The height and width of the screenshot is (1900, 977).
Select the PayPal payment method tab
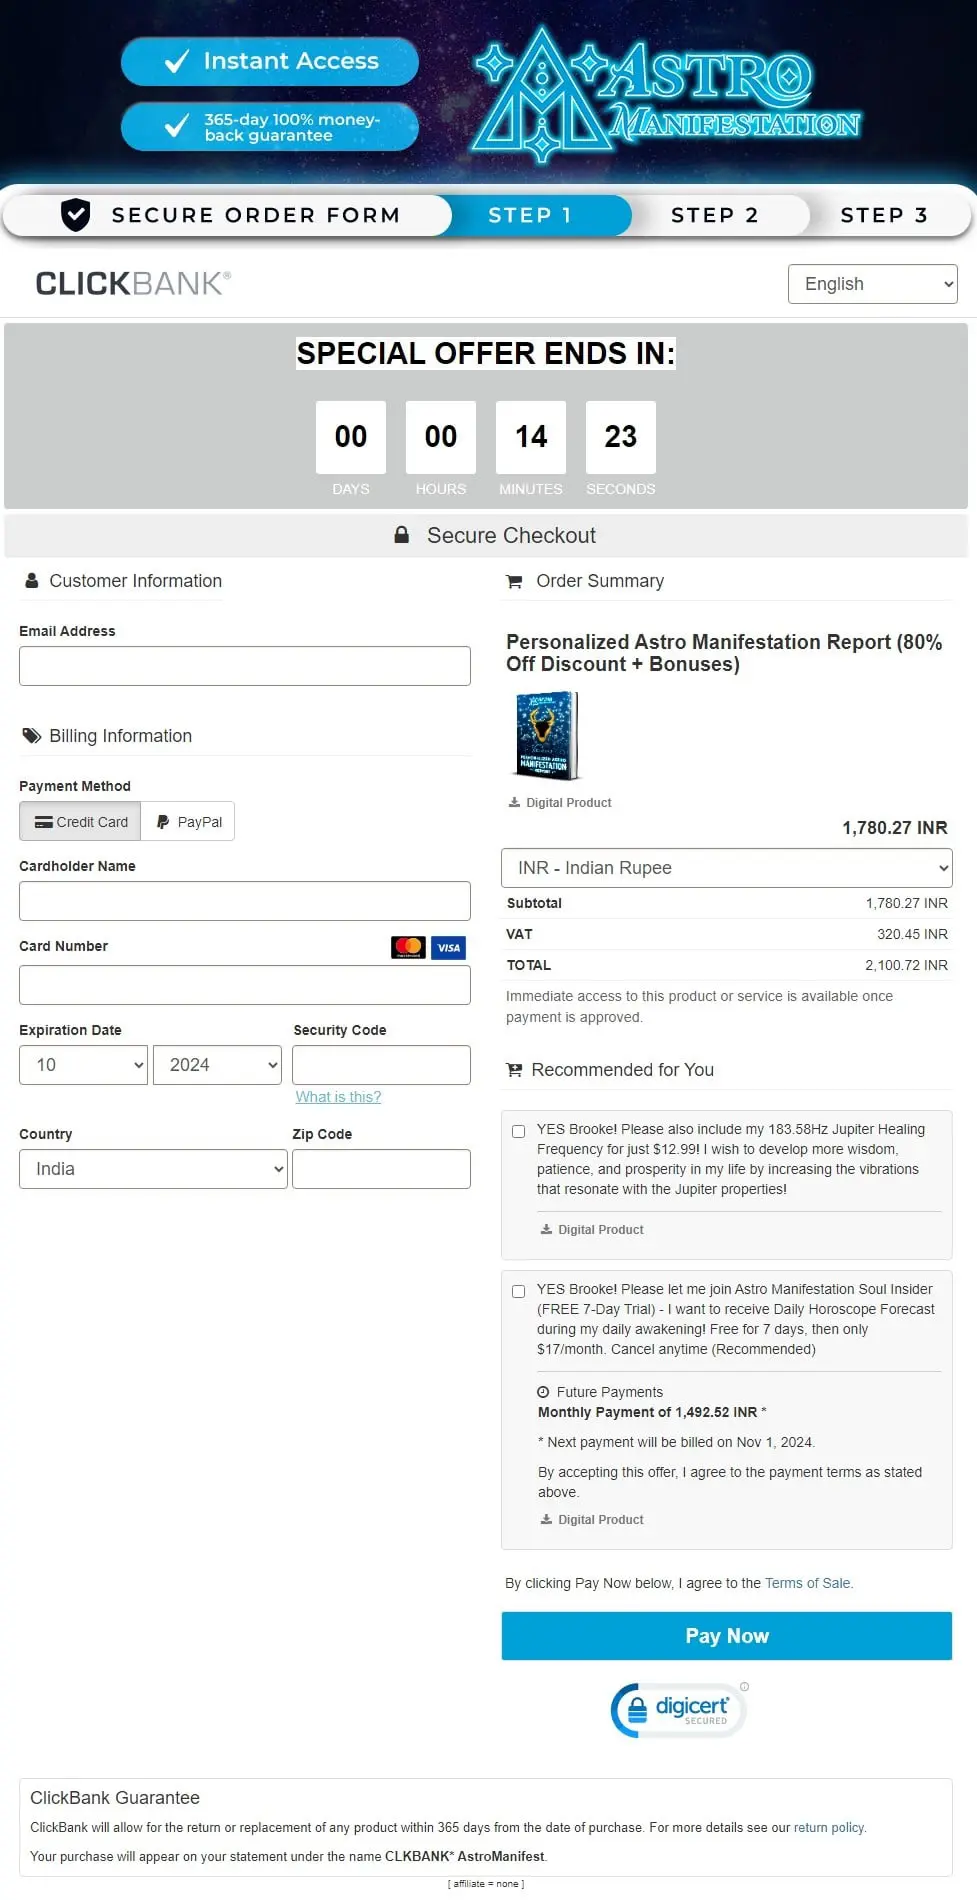(x=188, y=822)
